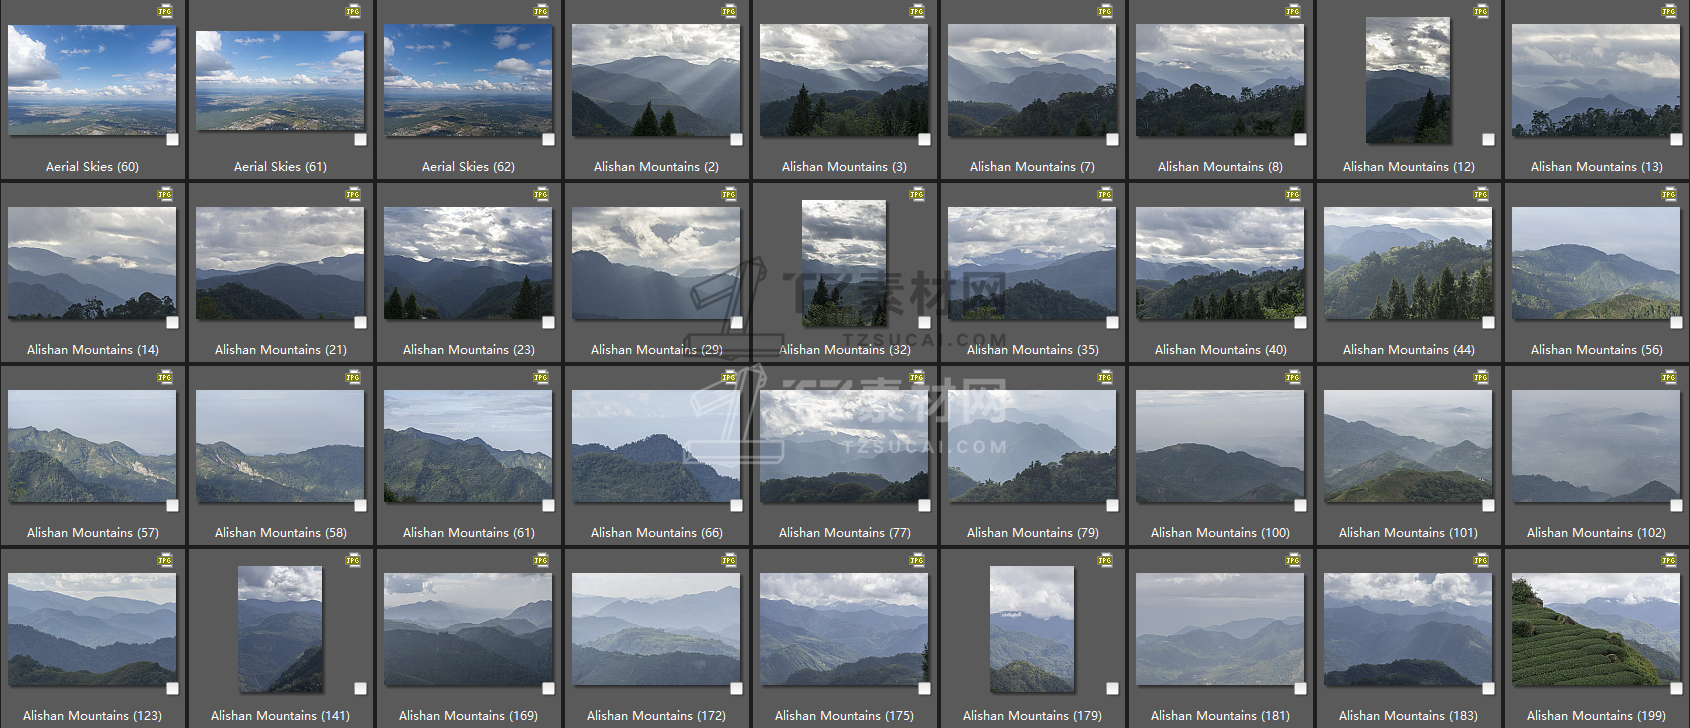Click the label "Alishan Mountains (79)"
This screenshot has width=1690, height=728.
pos(1032,533)
